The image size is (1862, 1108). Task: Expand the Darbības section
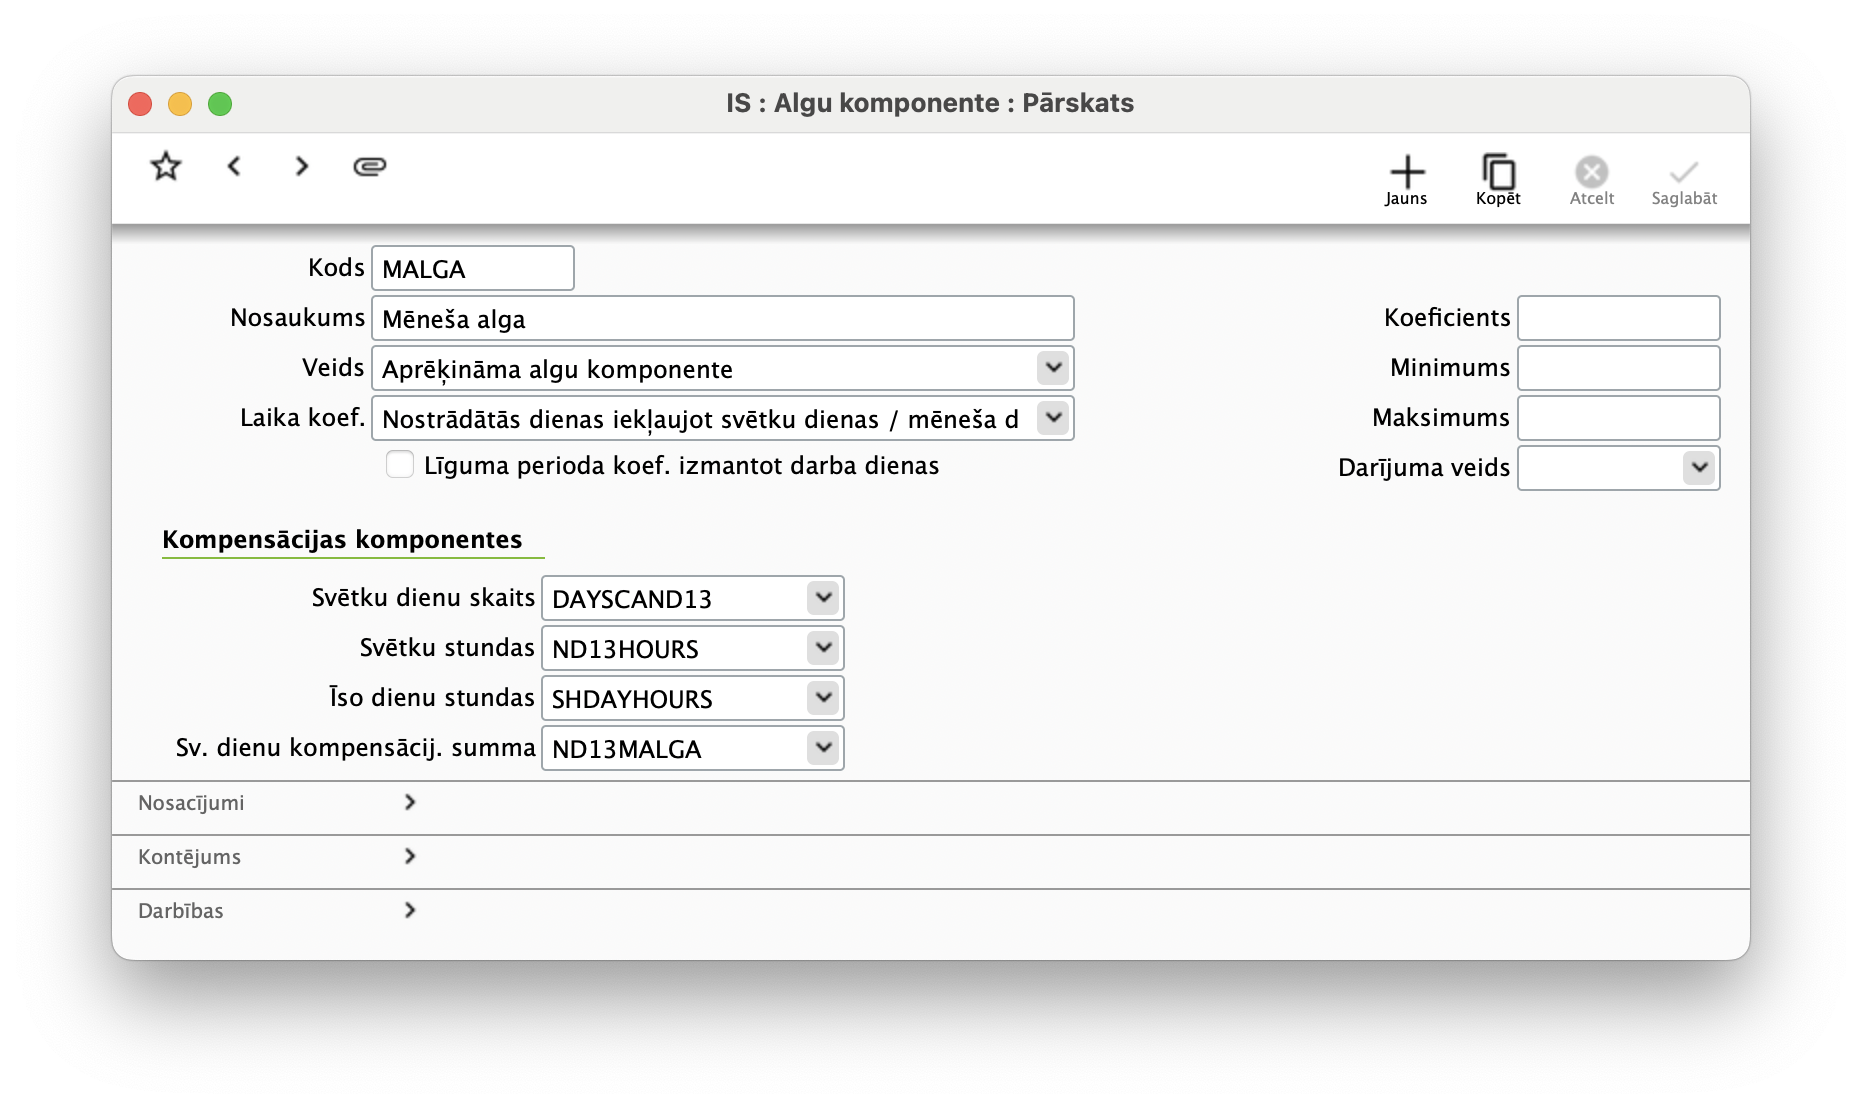click(x=409, y=911)
